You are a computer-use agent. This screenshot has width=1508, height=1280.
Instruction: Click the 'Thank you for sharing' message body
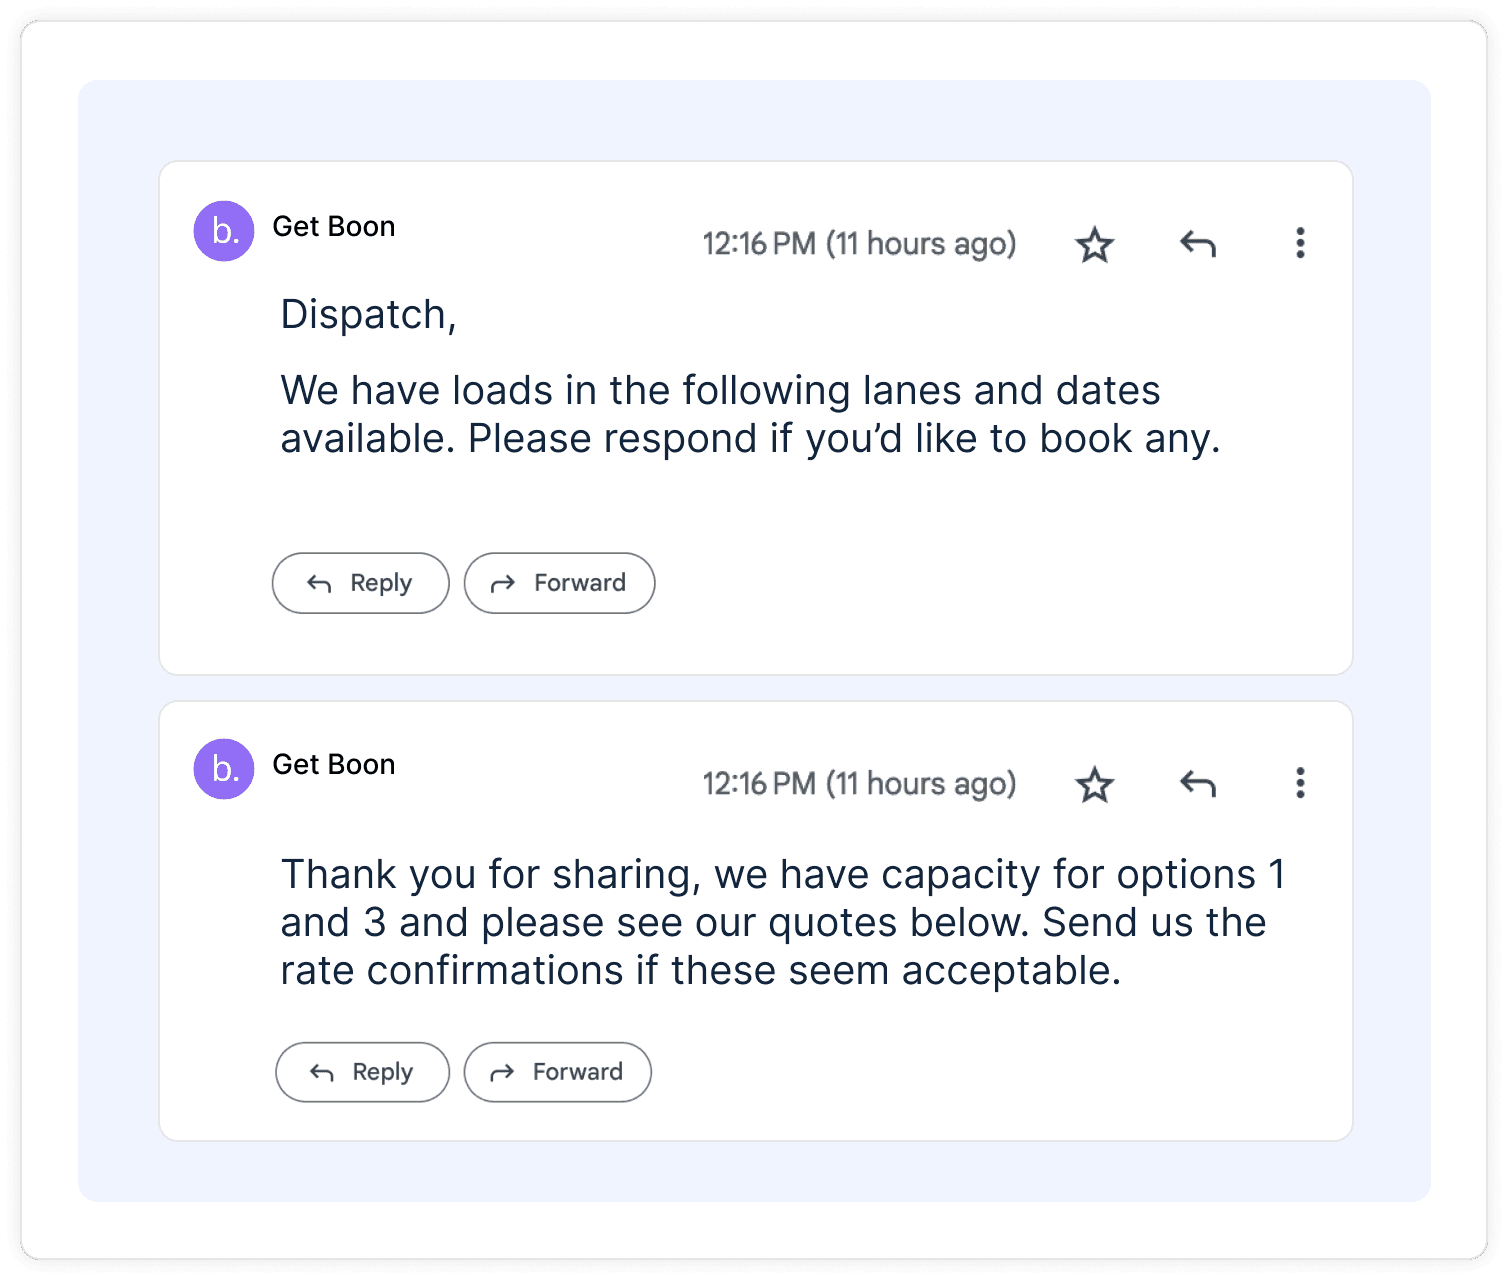782,922
